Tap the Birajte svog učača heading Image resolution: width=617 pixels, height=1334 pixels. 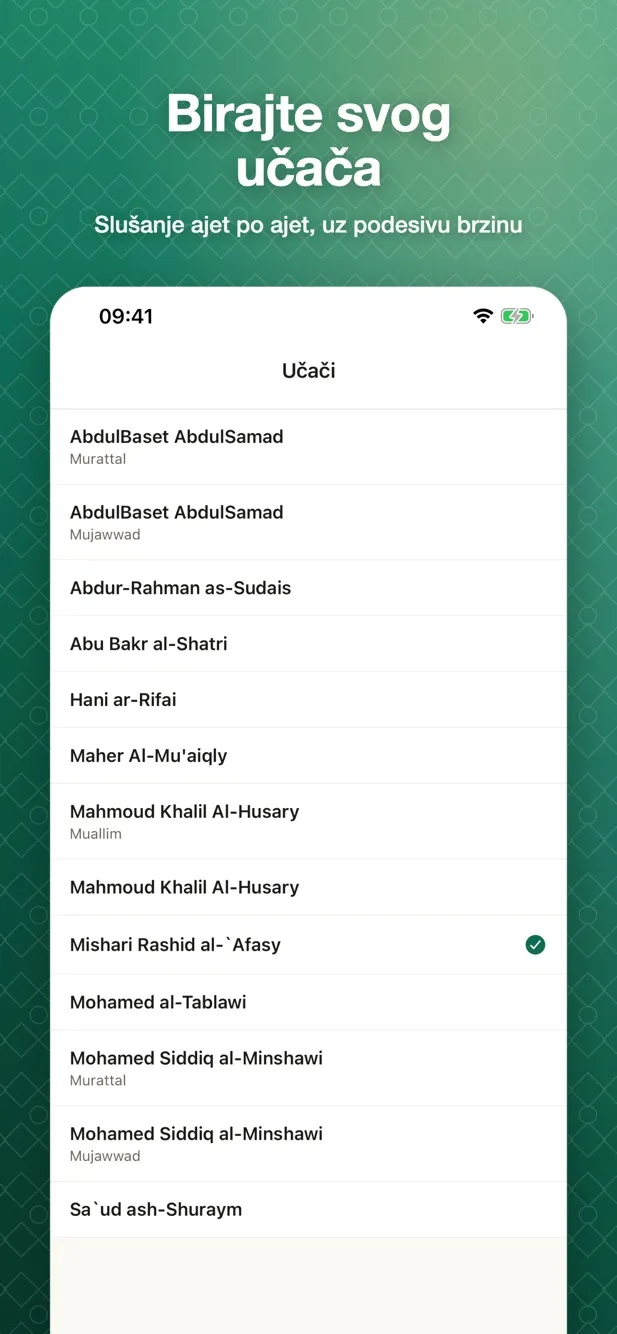[308, 140]
